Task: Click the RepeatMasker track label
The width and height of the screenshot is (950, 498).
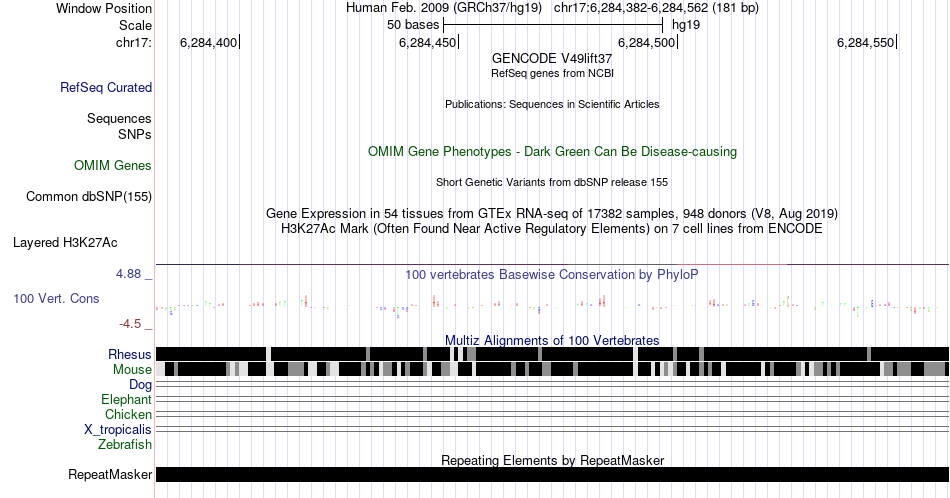Action: (x=110, y=474)
